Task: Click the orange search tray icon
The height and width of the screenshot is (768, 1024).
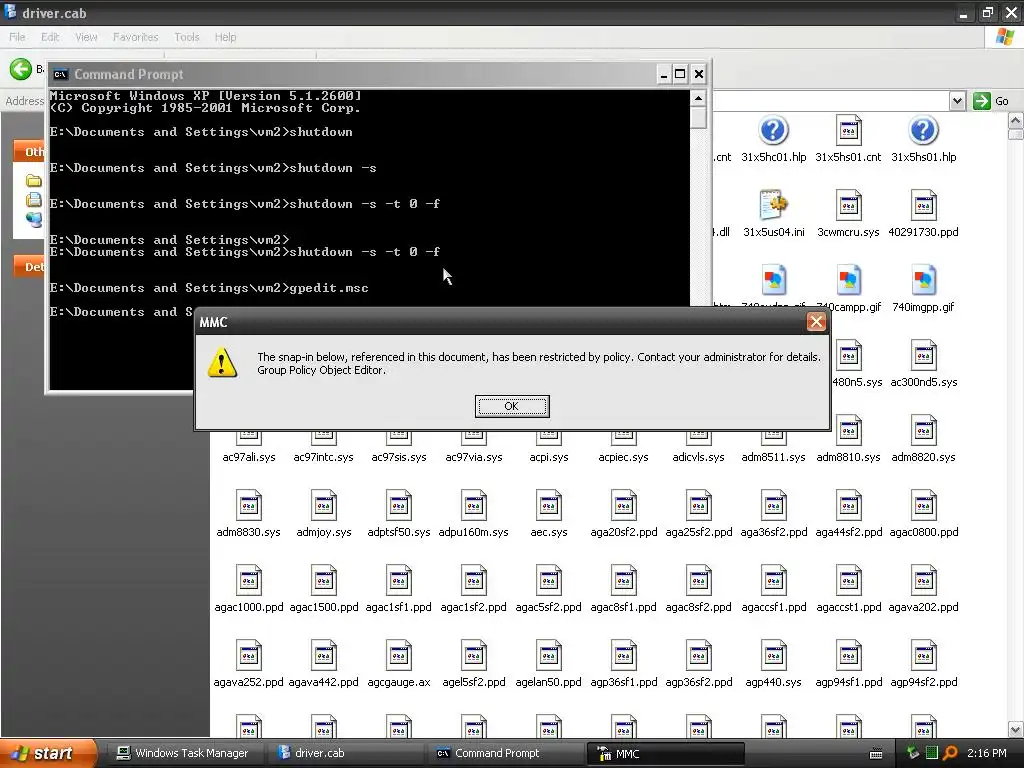Action: pos(950,753)
